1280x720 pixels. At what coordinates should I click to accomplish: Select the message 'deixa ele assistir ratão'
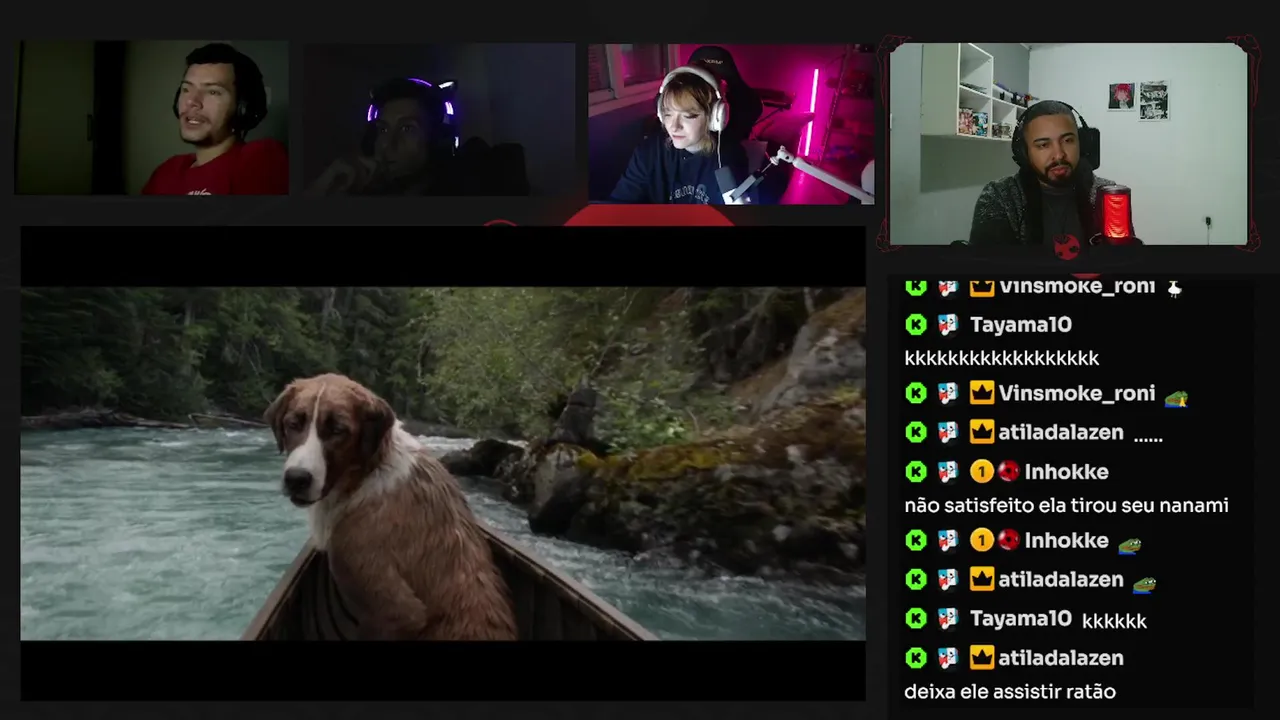click(x=1010, y=691)
